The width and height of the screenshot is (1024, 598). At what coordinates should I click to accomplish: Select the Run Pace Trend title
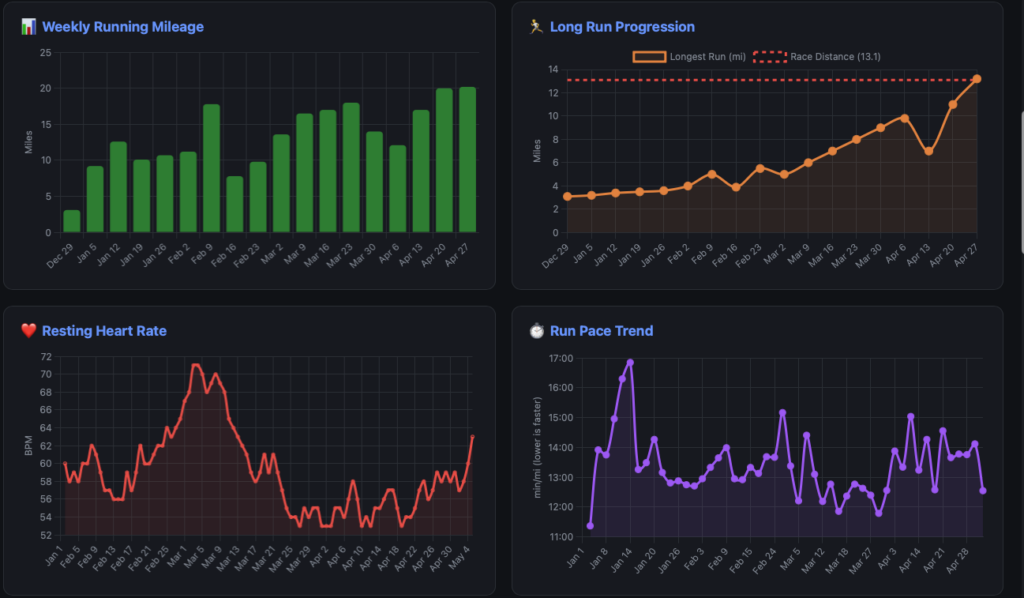pyautogui.click(x=601, y=331)
